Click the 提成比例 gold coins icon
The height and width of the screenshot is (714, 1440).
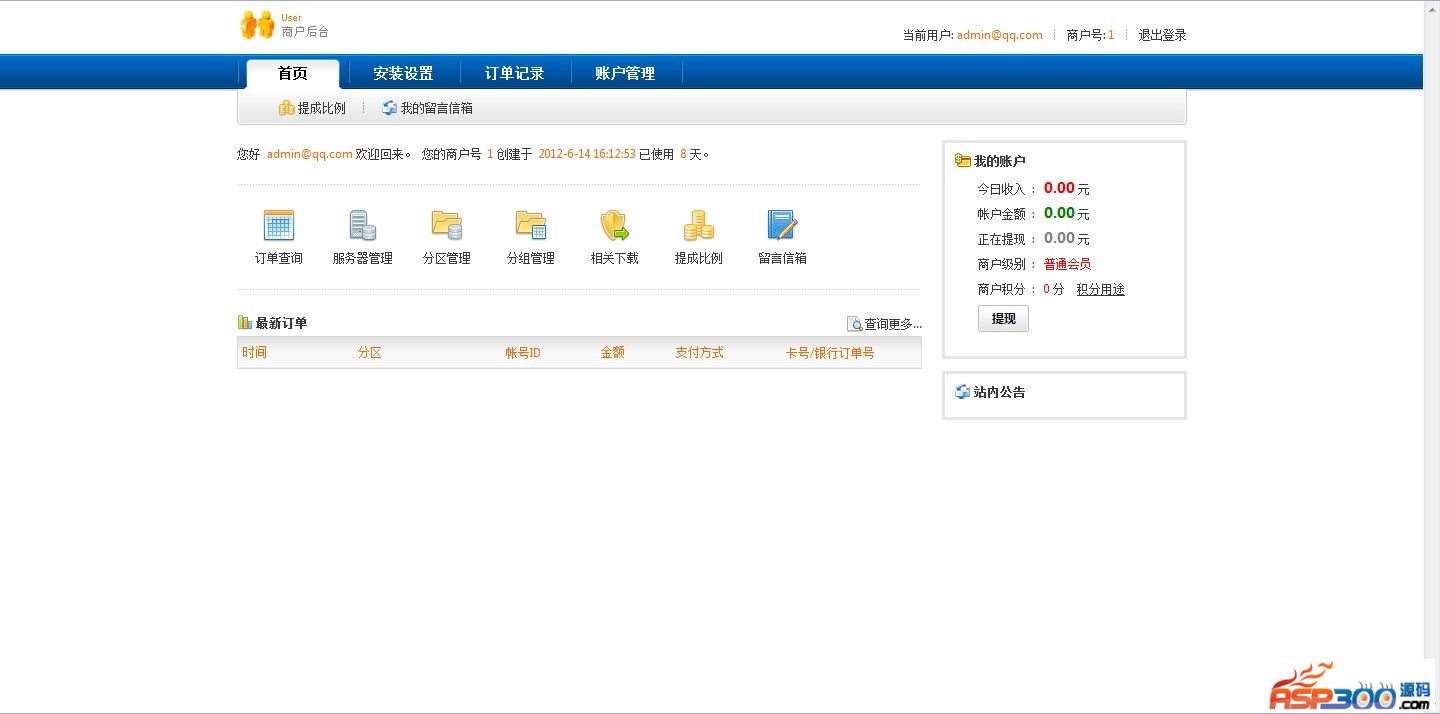698,226
